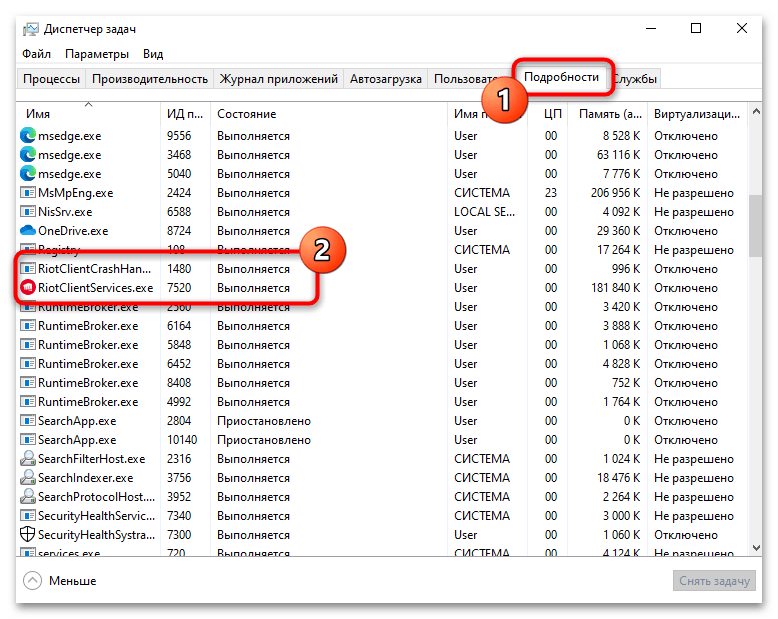Sort by the Имя column header
The image size is (778, 619).
click(88, 114)
